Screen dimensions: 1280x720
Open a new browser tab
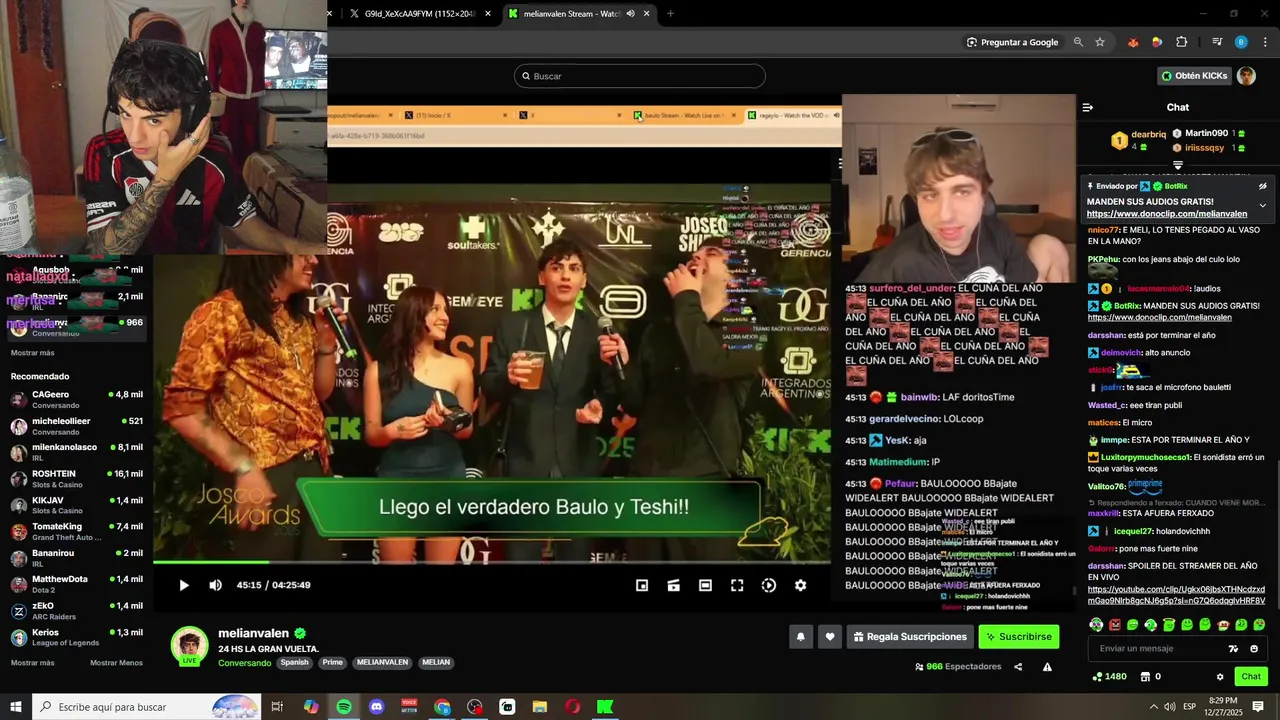(x=670, y=14)
